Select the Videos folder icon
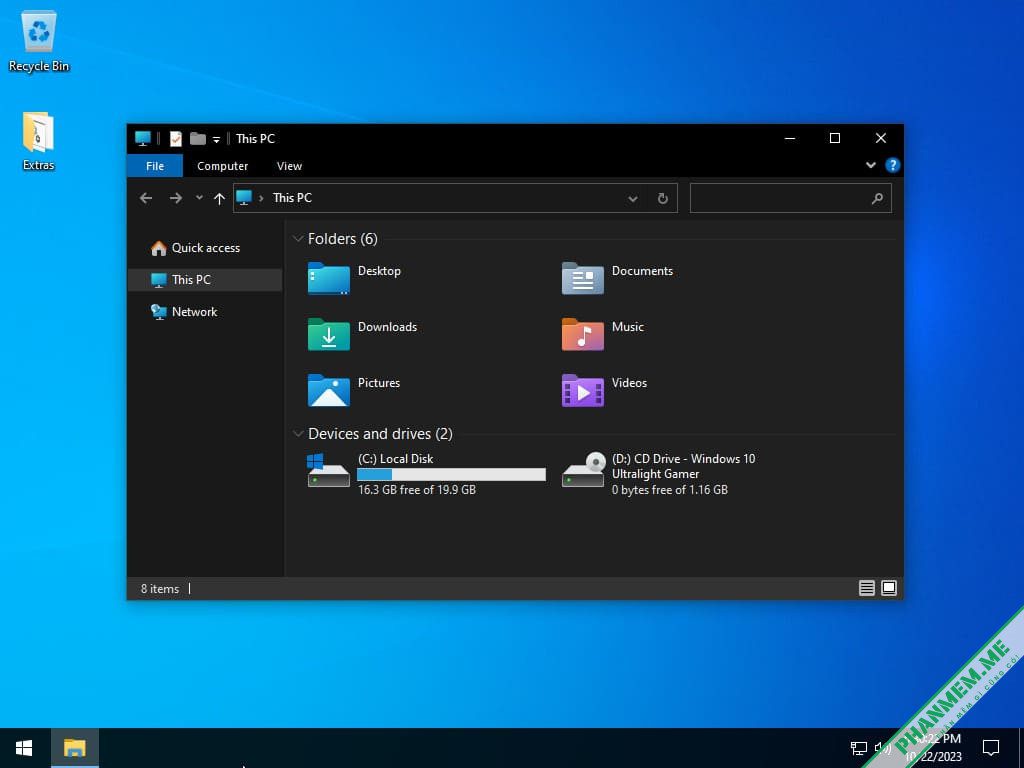This screenshot has height=768, width=1024. (583, 391)
